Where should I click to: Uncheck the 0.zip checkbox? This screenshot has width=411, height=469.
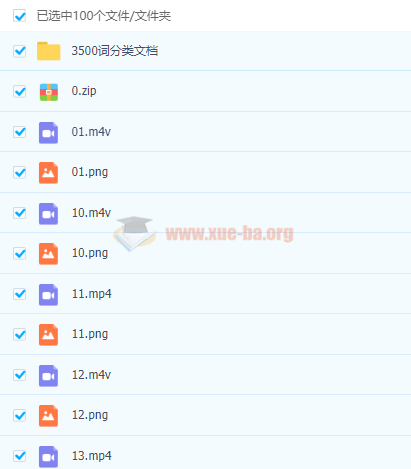tap(20, 91)
